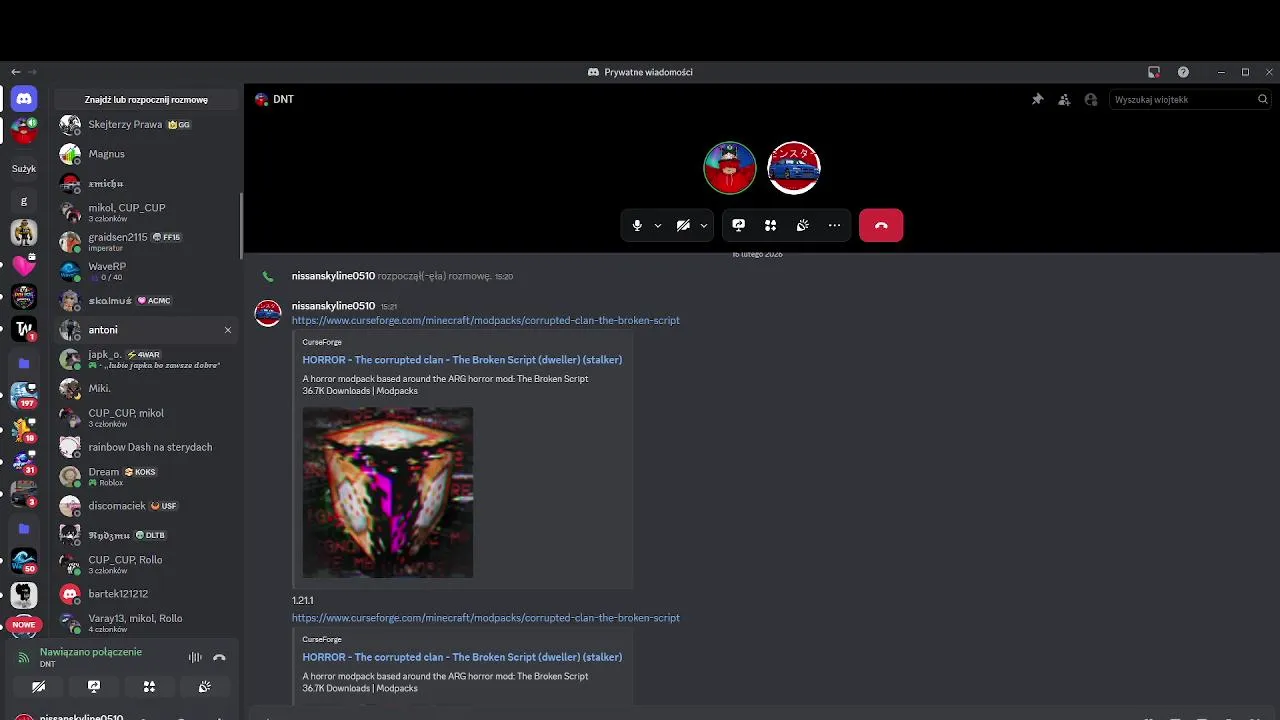Open 'Znajdź lub rozpocznij rozmowę' search box
The height and width of the screenshot is (720, 1280).
[146, 100]
